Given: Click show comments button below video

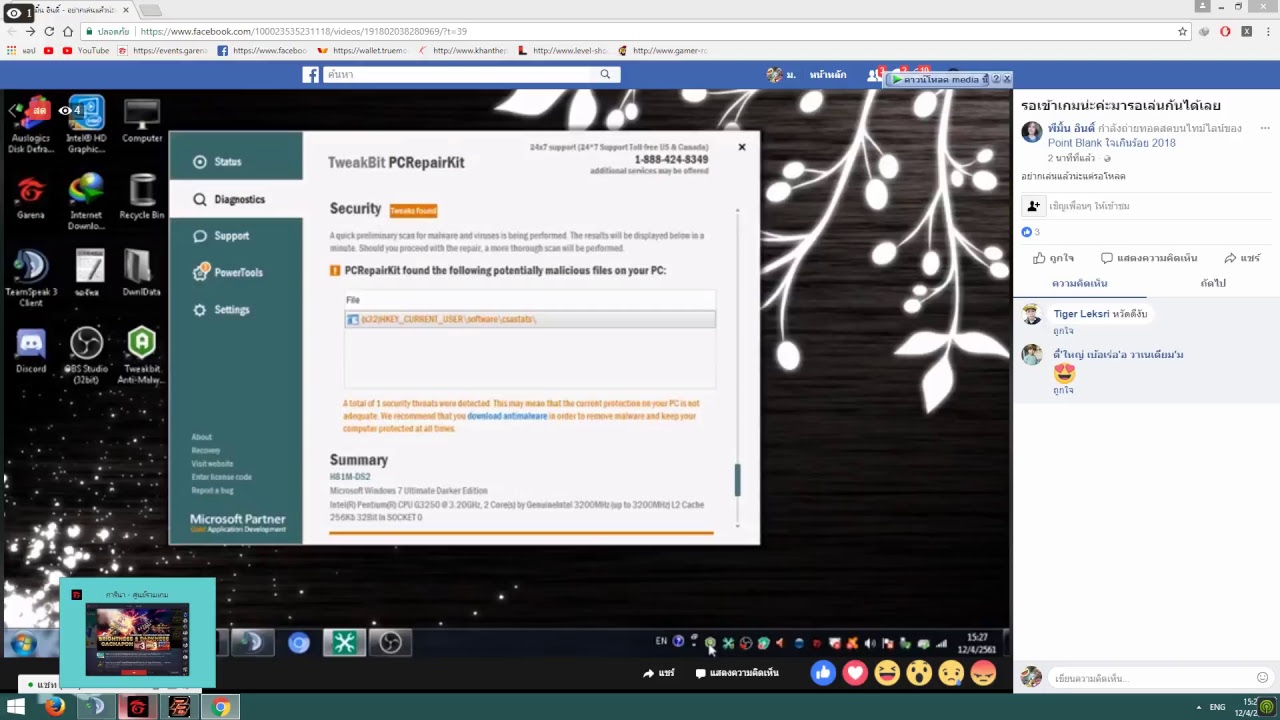Looking at the screenshot, I should (x=737, y=673).
